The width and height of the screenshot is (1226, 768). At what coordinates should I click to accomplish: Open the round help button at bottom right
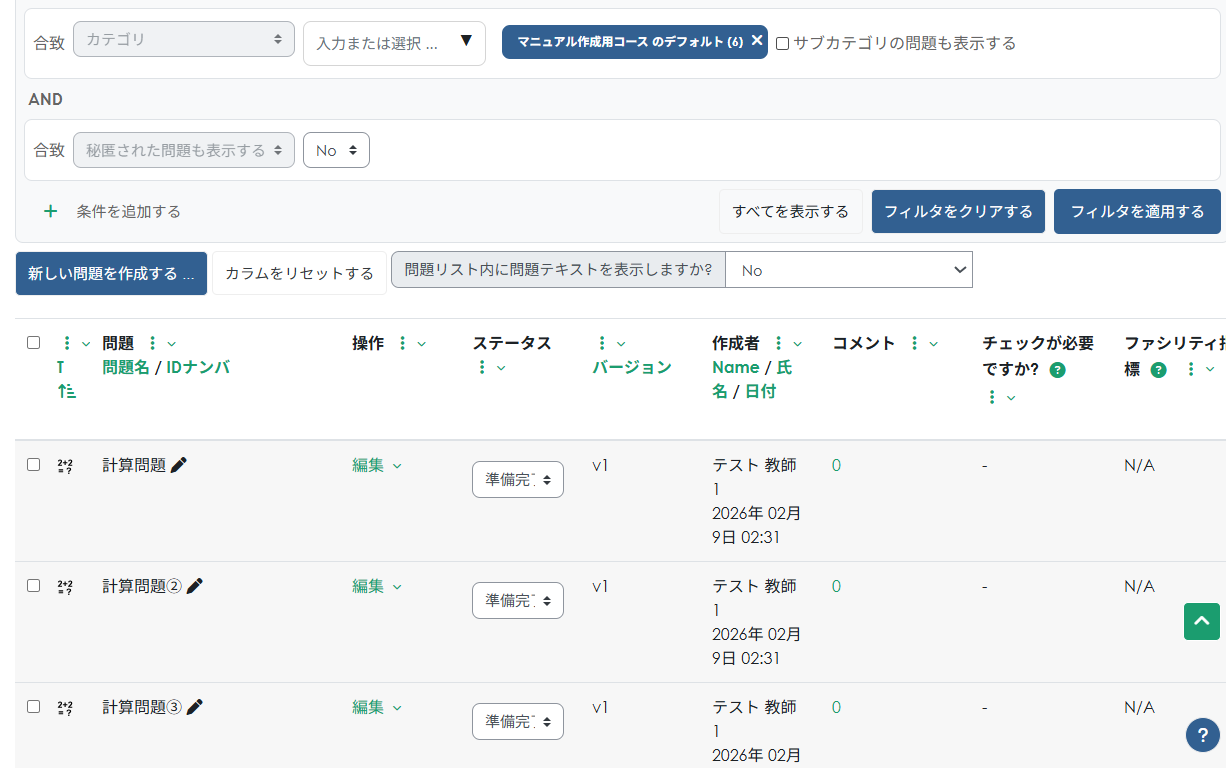[1202, 735]
